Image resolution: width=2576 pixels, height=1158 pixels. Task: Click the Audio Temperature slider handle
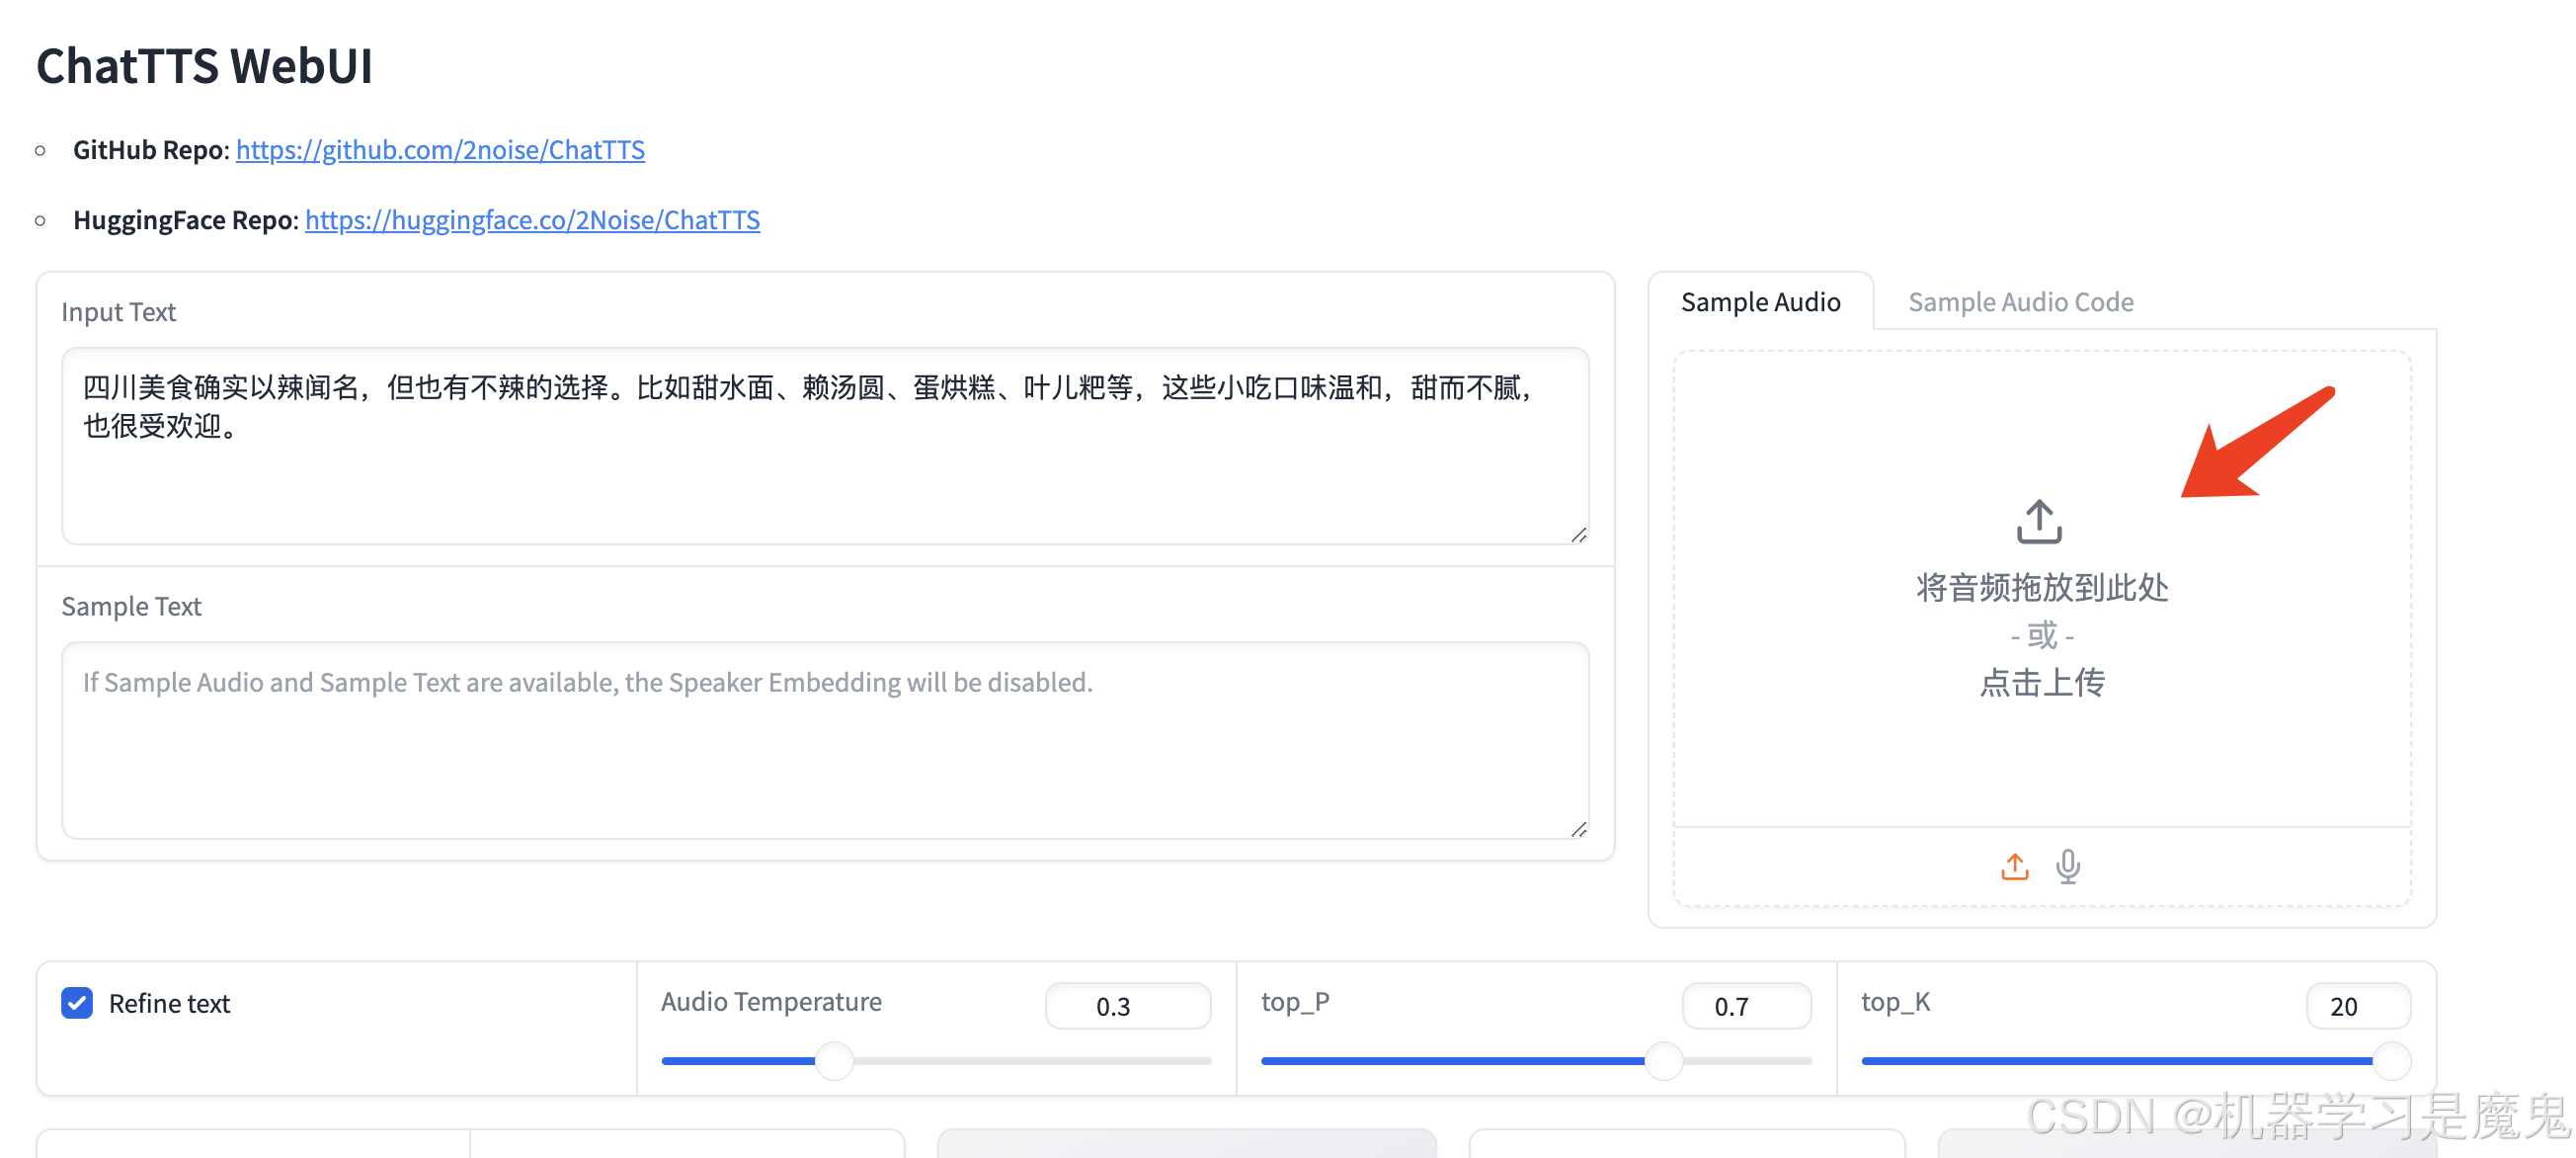click(836, 1060)
